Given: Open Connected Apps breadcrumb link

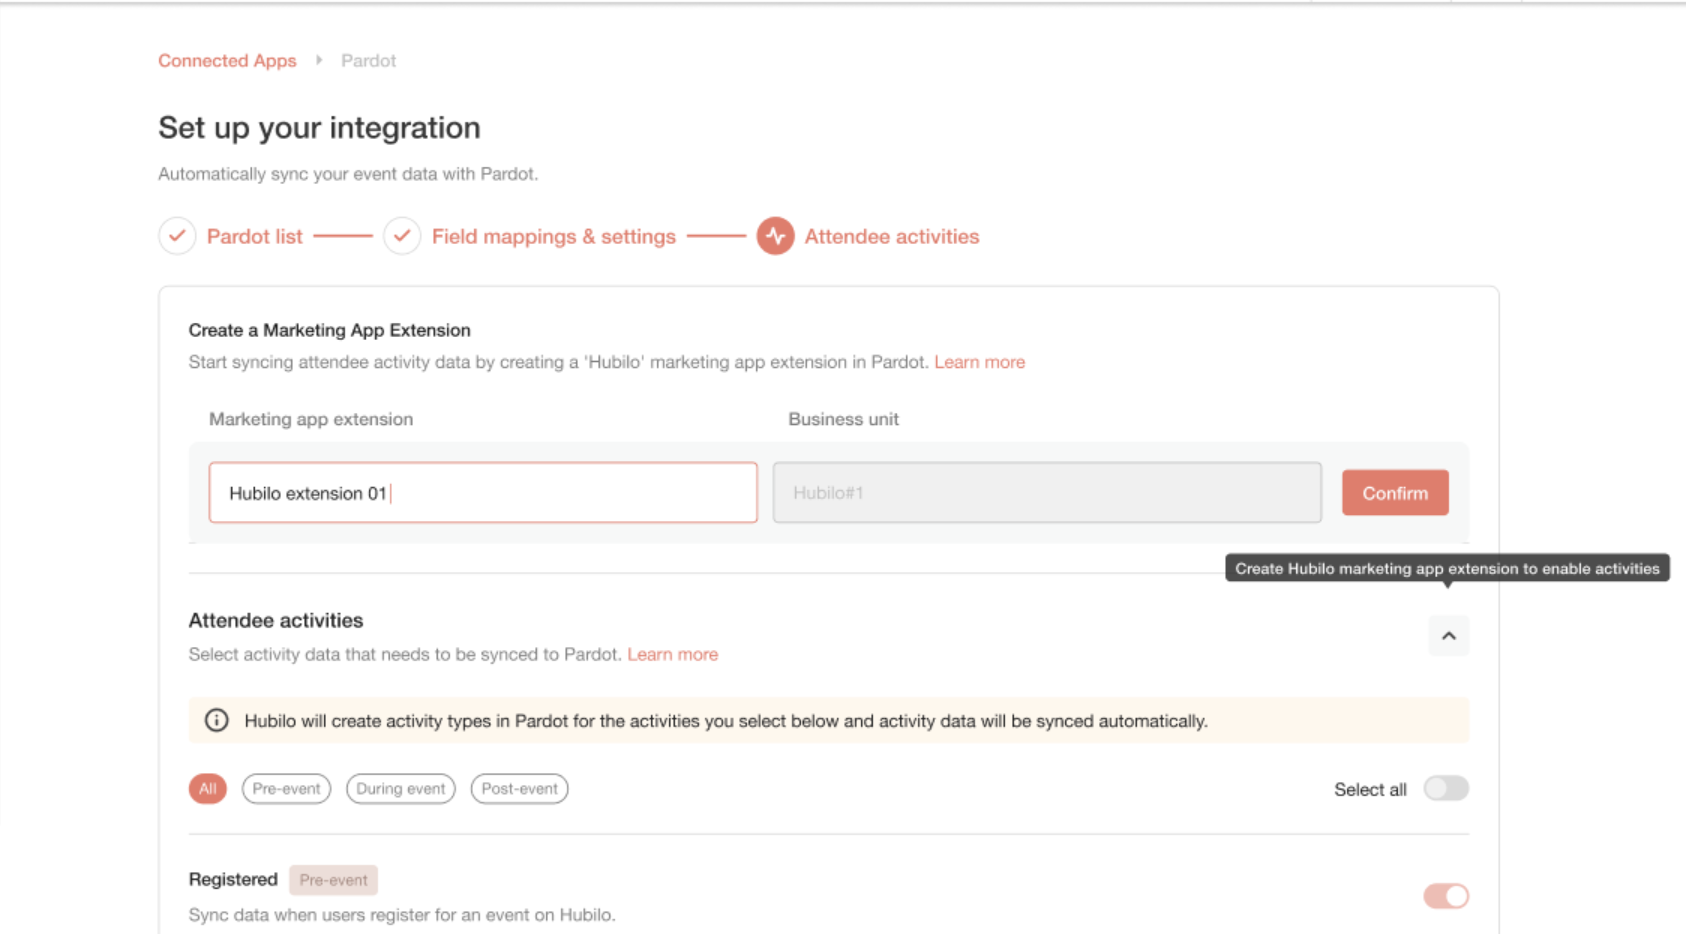Looking at the screenshot, I should point(227,60).
